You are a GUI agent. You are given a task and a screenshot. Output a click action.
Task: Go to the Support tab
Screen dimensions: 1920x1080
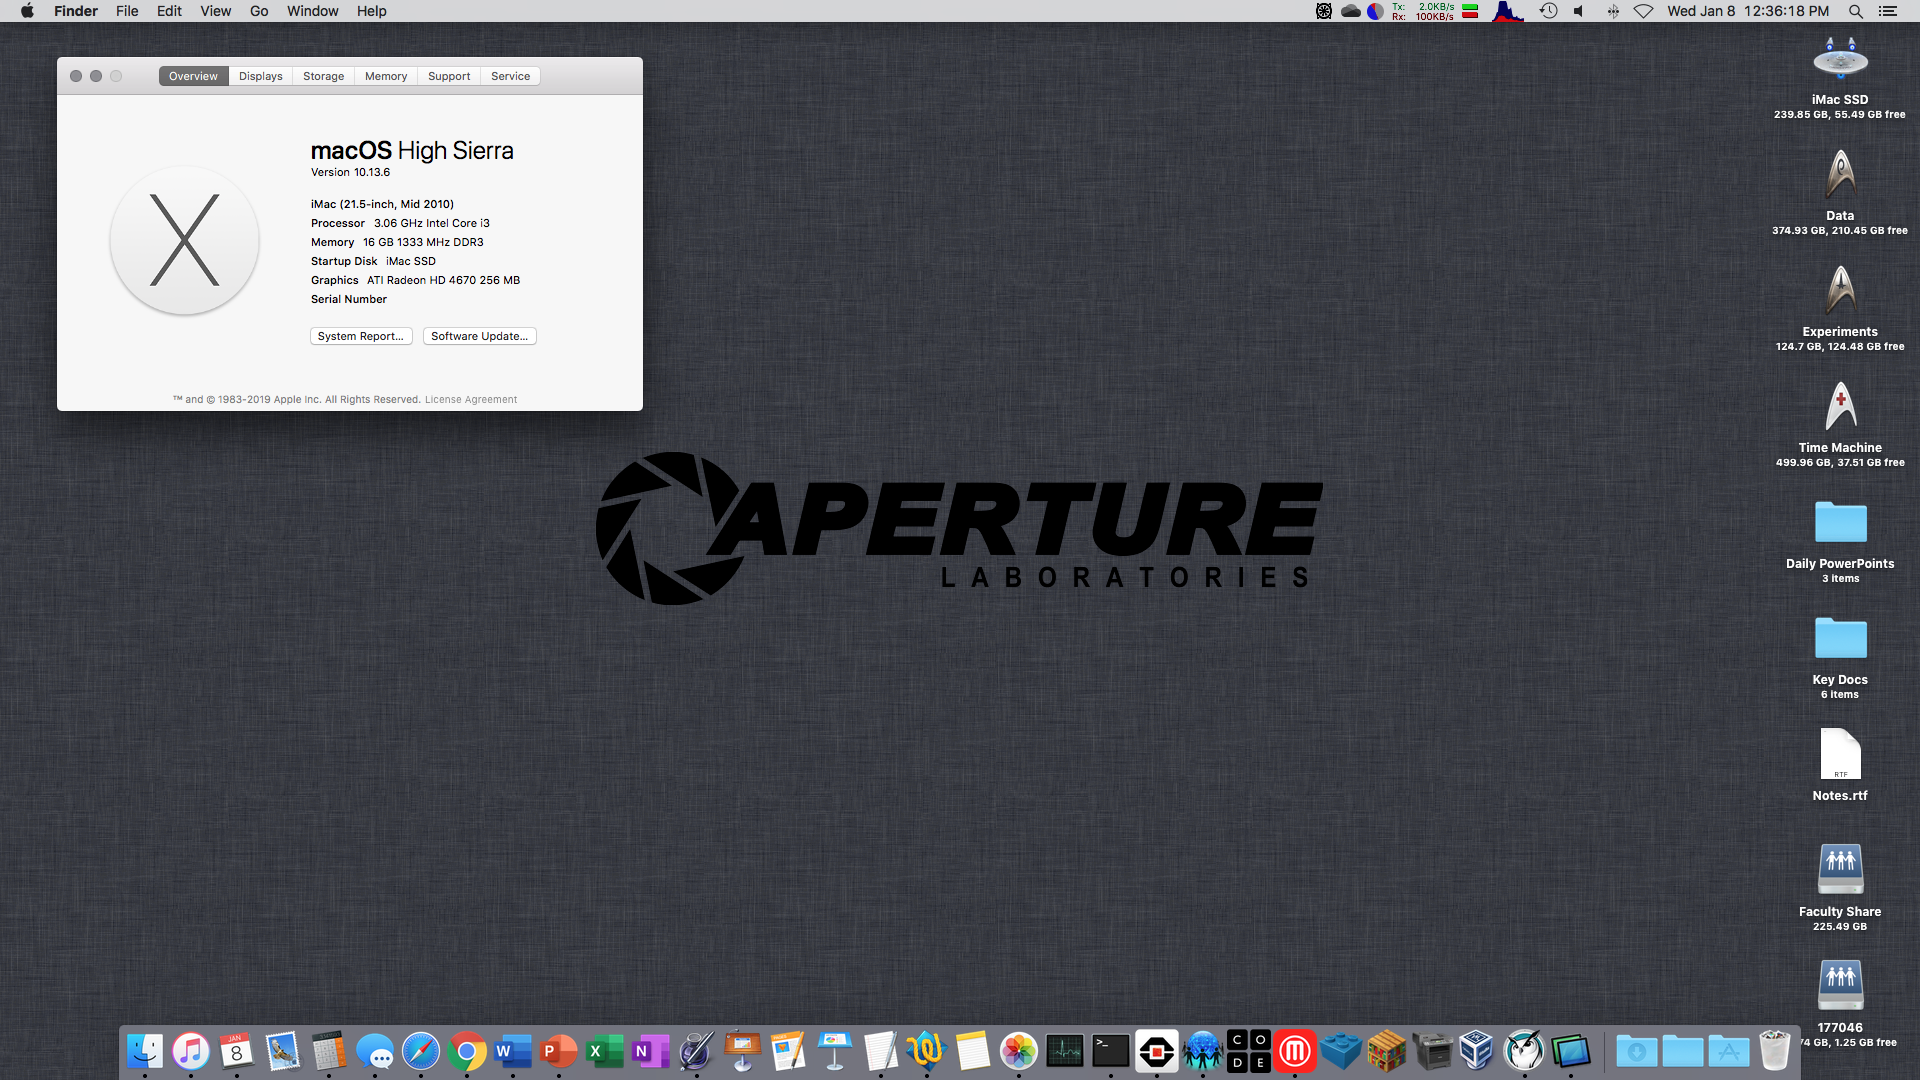pos(449,76)
